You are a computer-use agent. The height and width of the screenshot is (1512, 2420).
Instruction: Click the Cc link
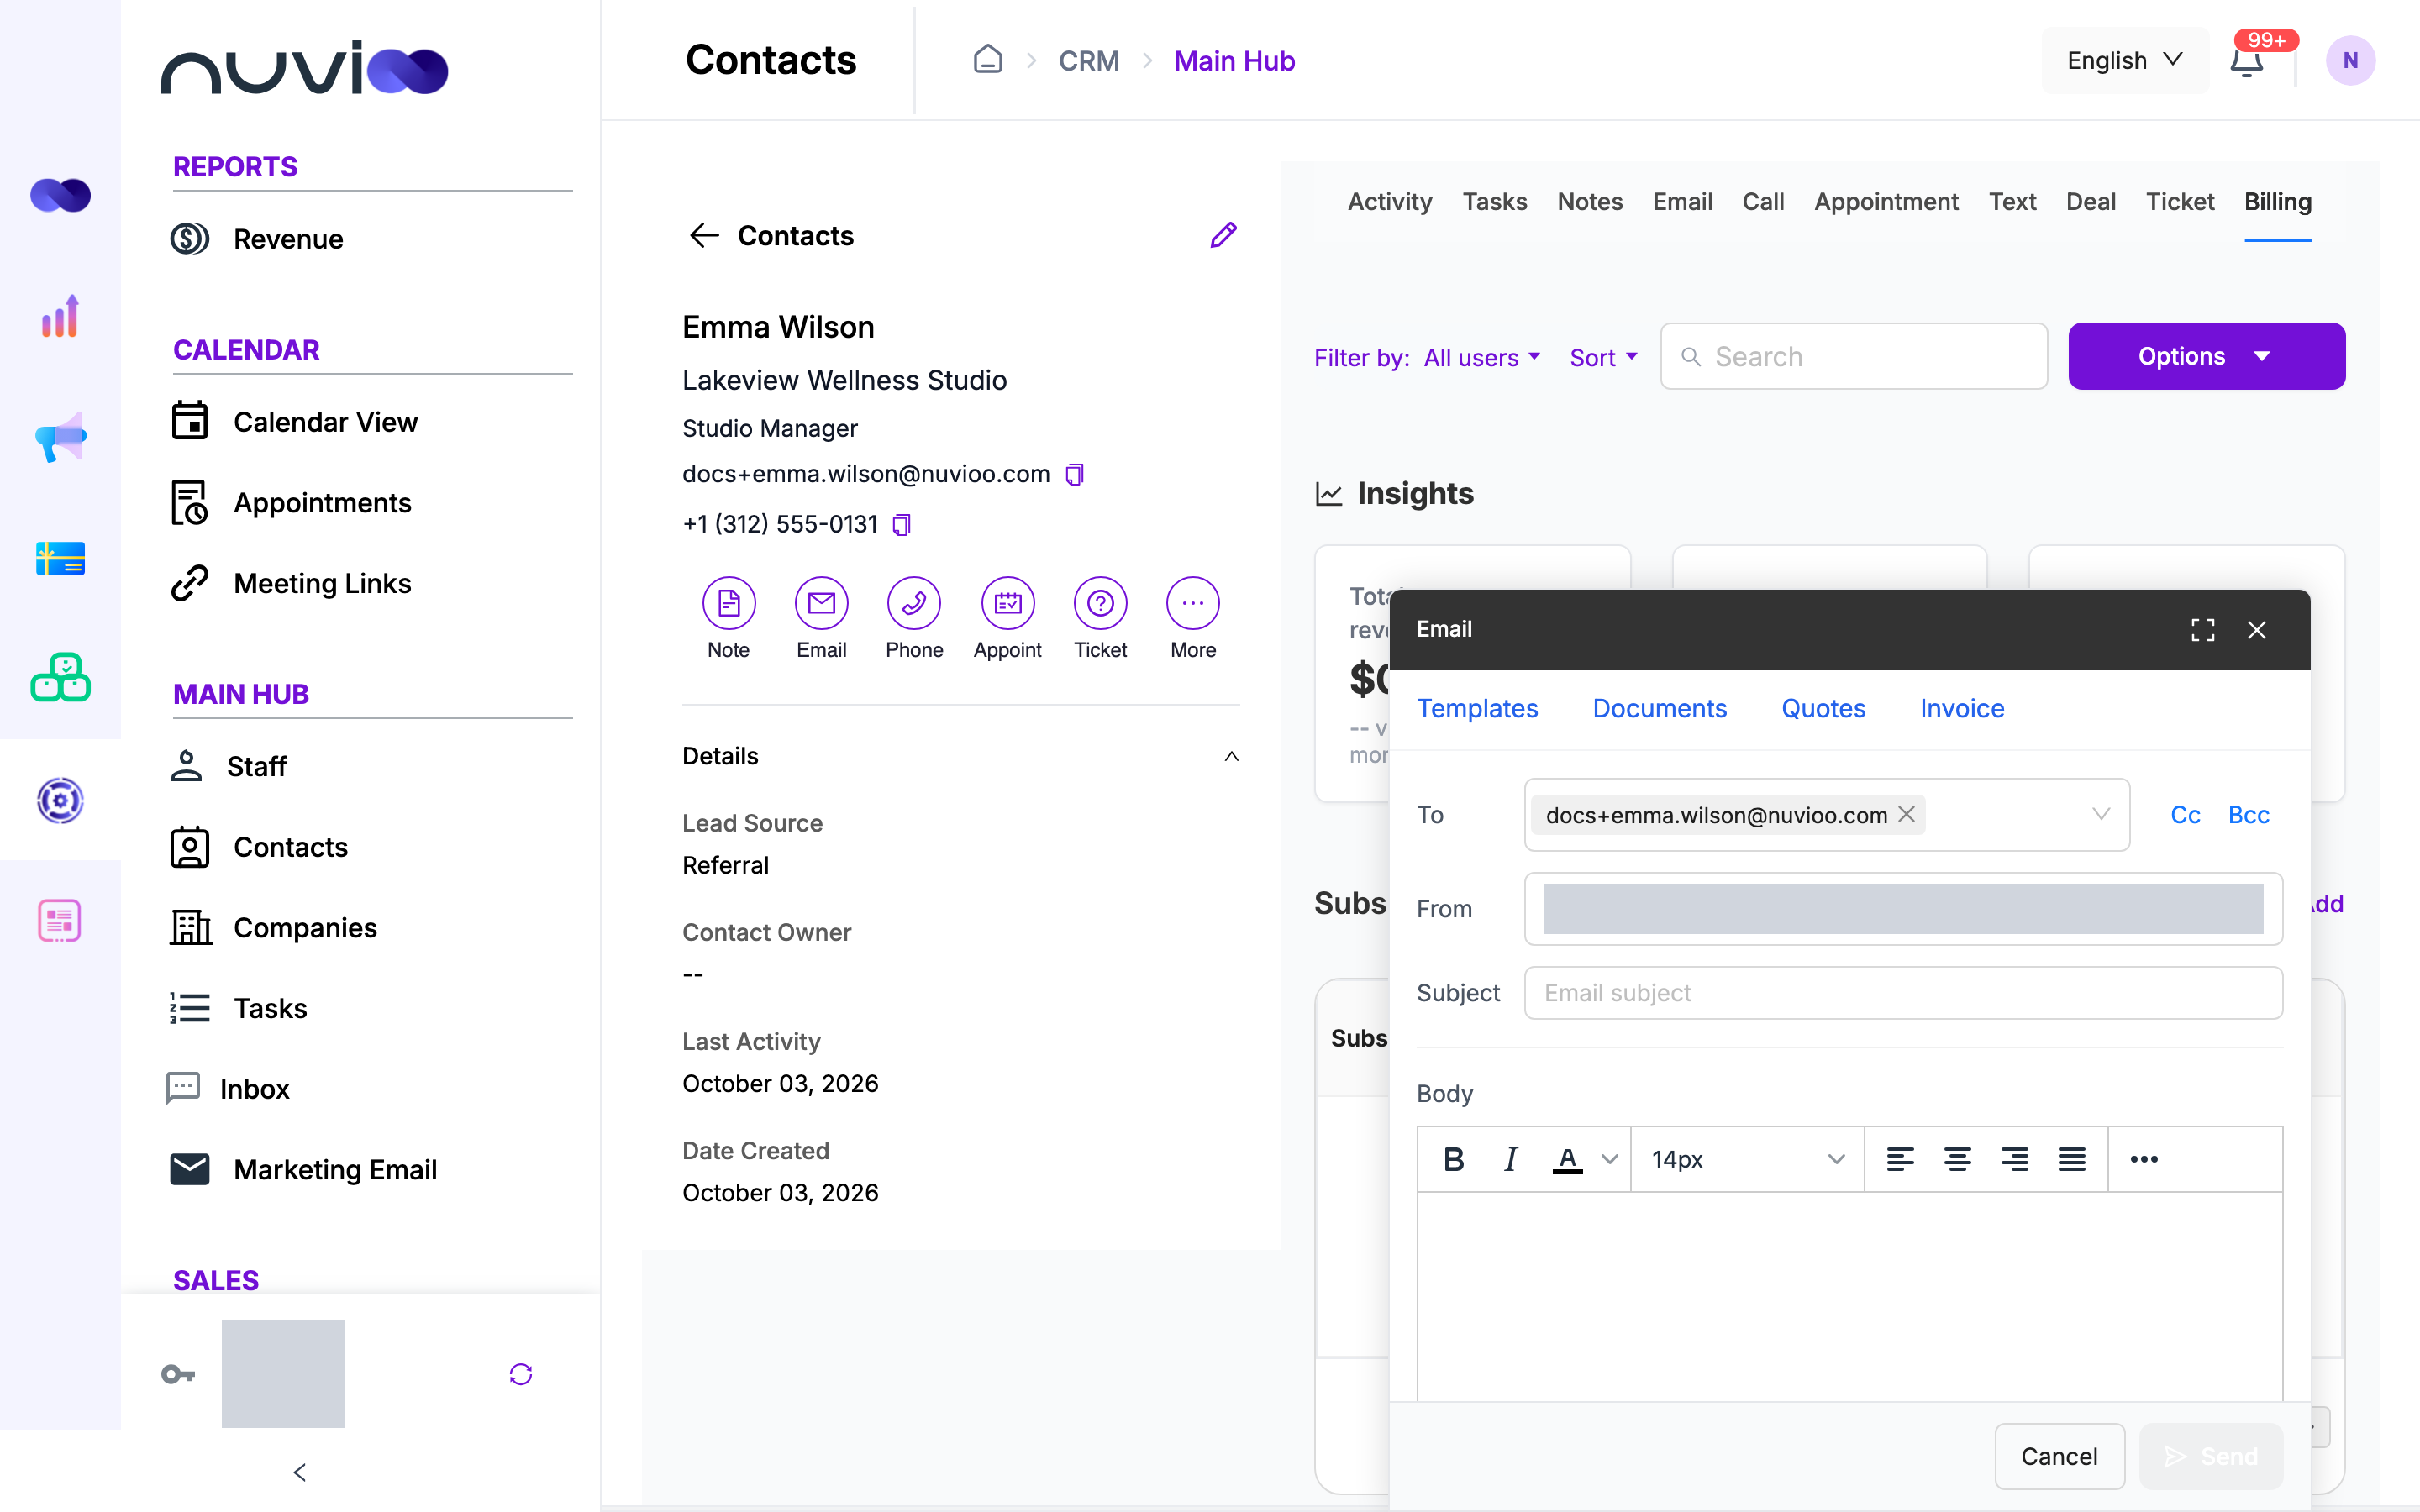click(x=2185, y=814)
